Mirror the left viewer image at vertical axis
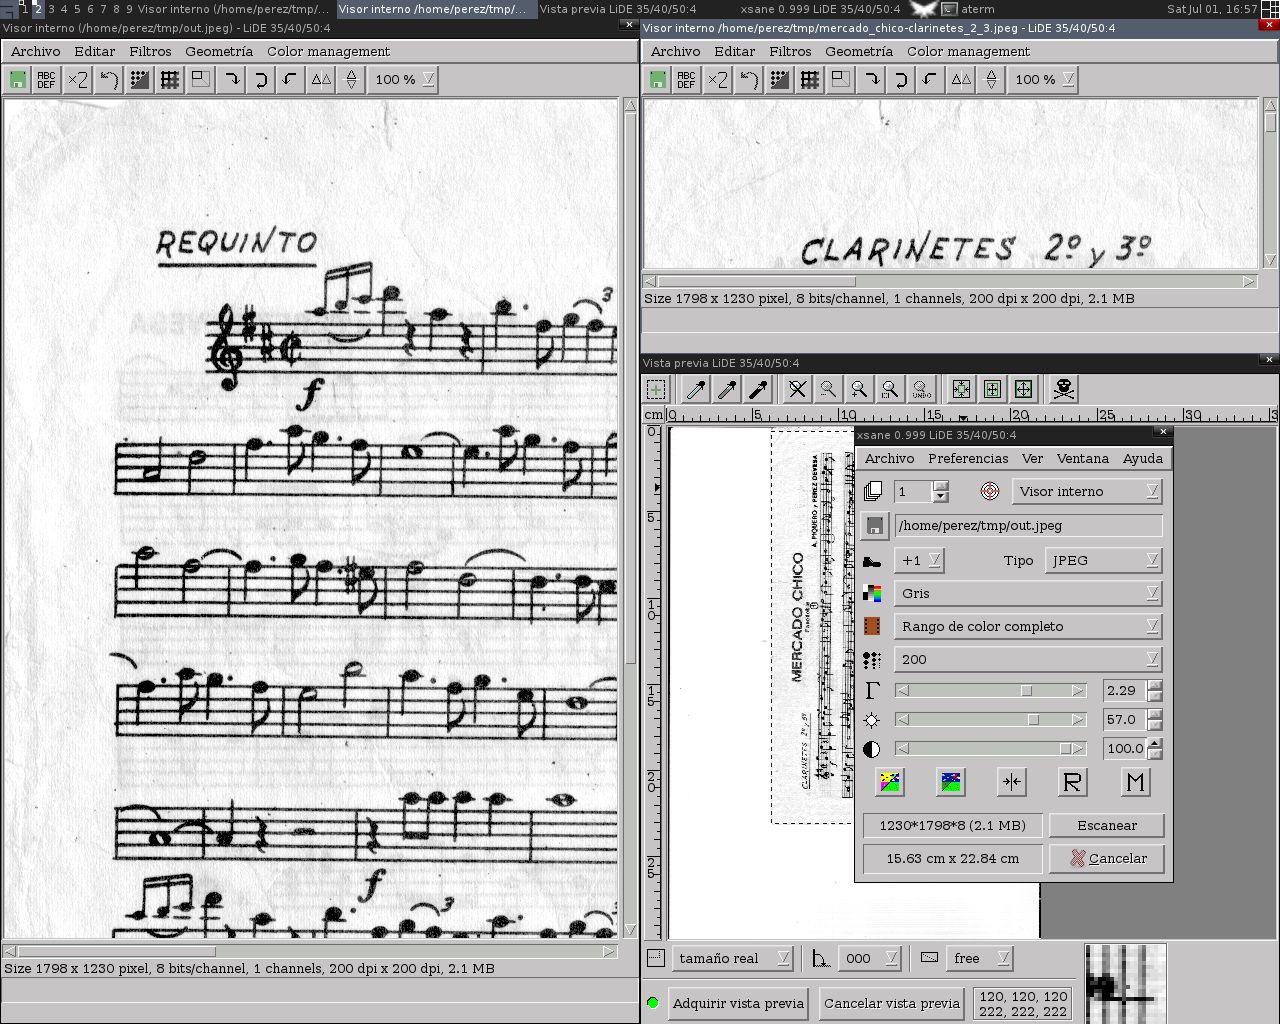Viewport: 1280px width, 1024px height. [x=321, y=80]
